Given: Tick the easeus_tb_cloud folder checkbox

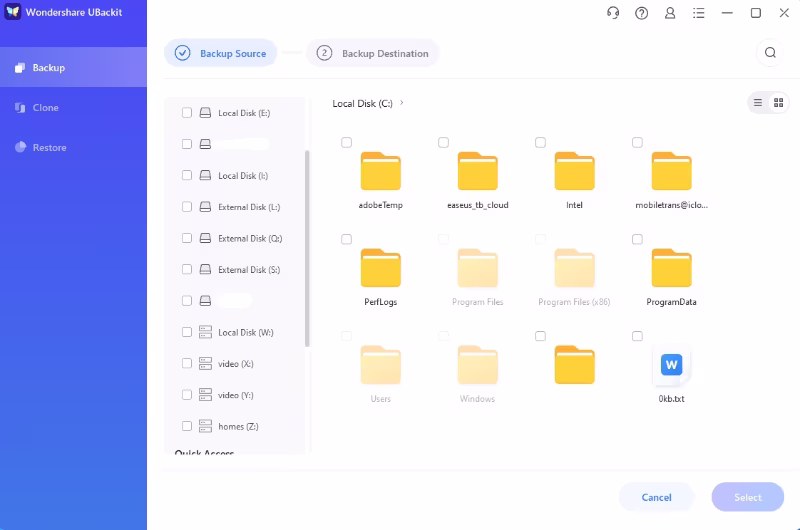Looking at the screenshot, I should (x=443, y=142).
